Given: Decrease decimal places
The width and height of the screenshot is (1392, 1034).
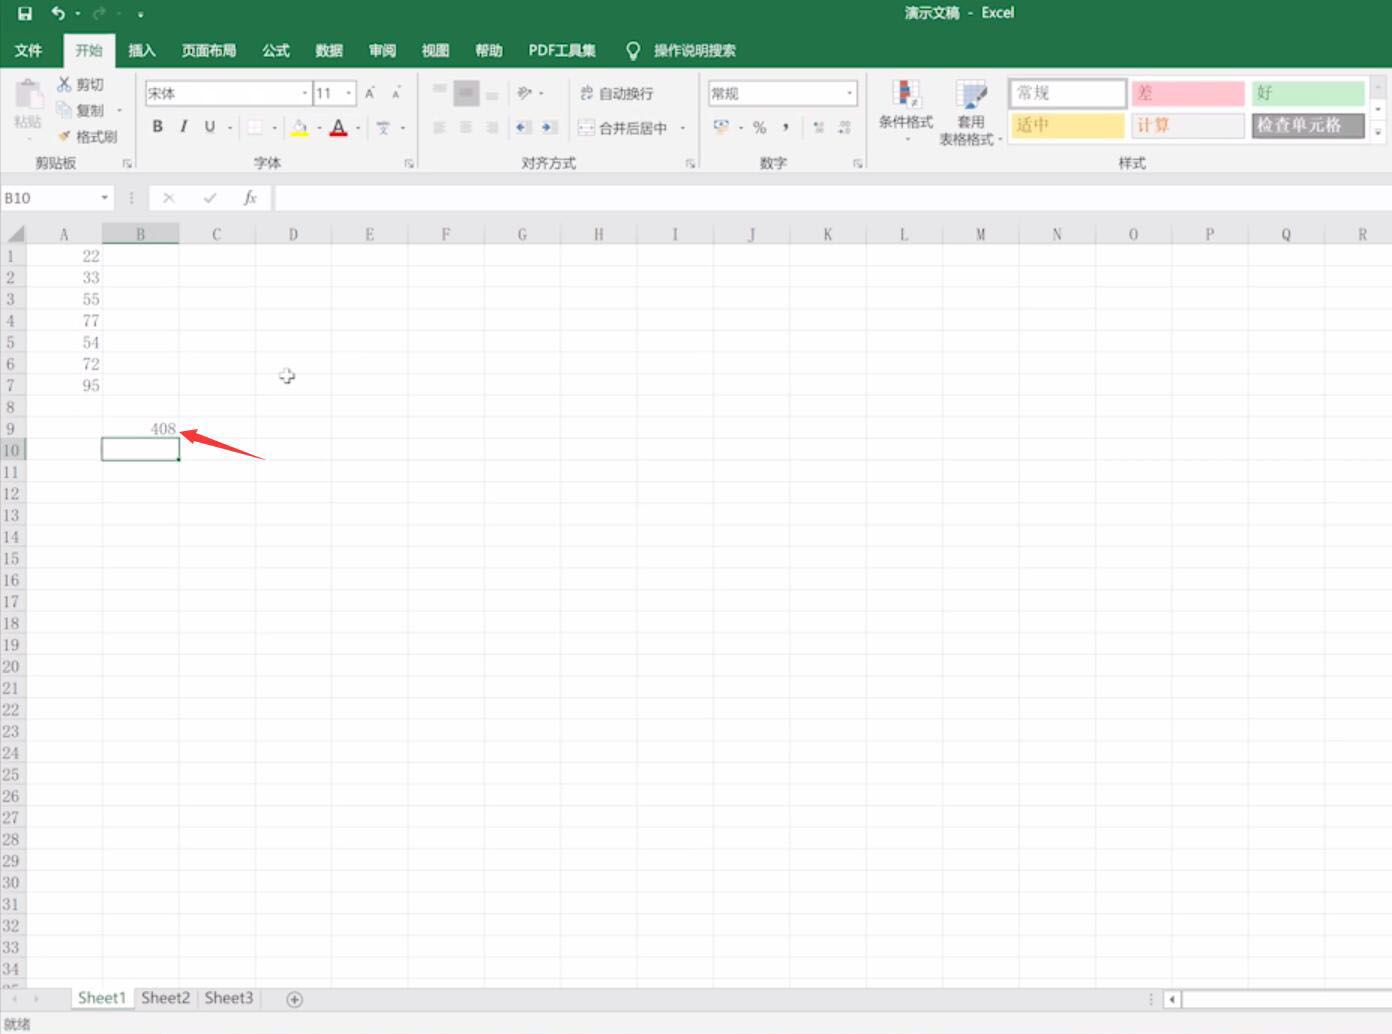Looking at the screenshot, I should [x=845, y=127].
